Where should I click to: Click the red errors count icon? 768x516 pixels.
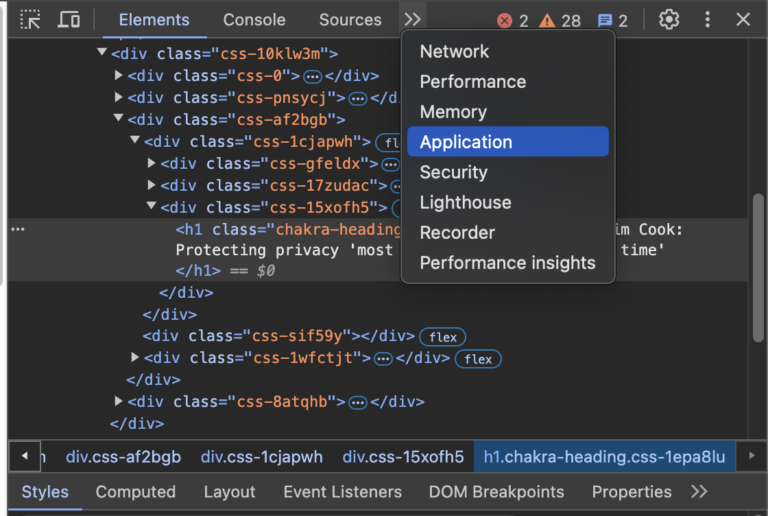[x=504, y=21]
